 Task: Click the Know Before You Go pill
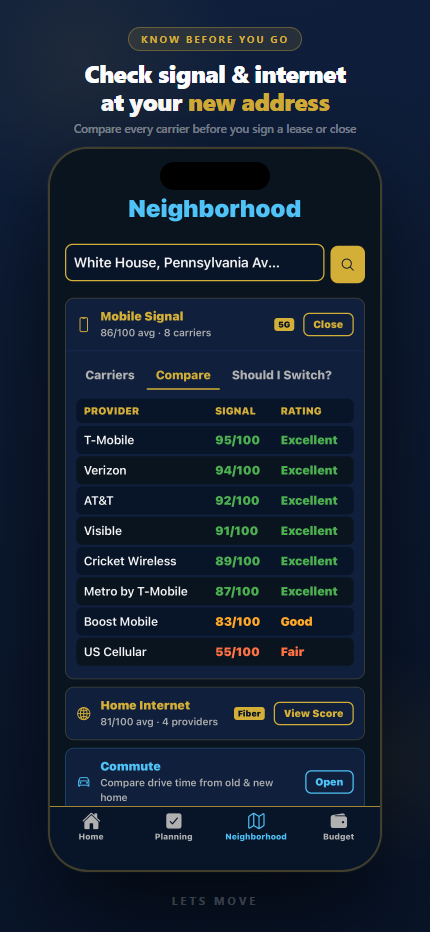215,39
